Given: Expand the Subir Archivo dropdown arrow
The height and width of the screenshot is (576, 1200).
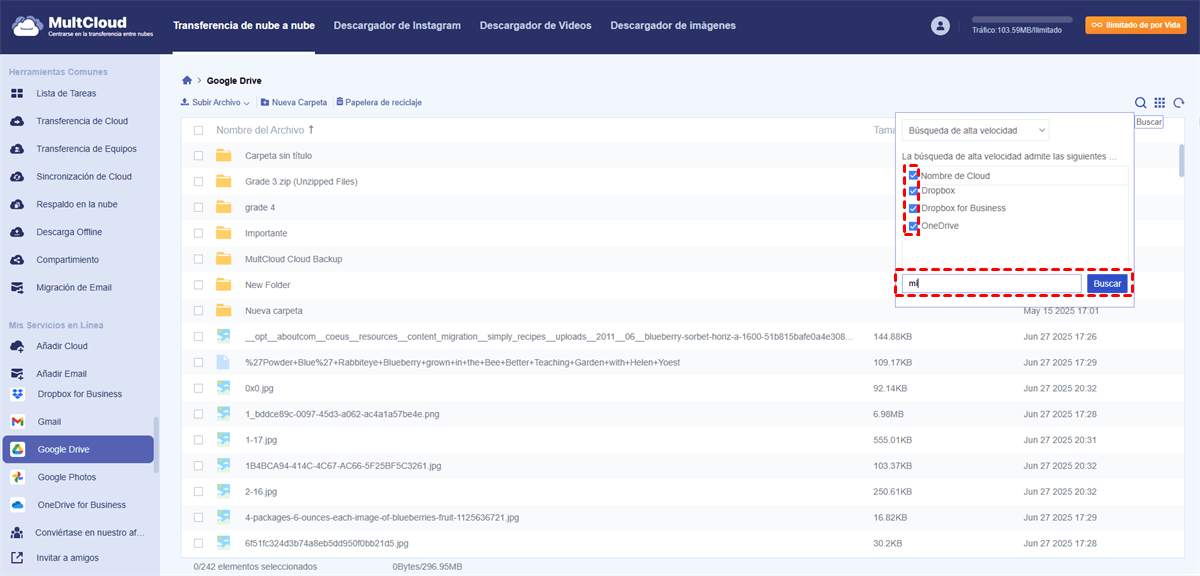Looking at the screenshot, I should pos(246,103).
